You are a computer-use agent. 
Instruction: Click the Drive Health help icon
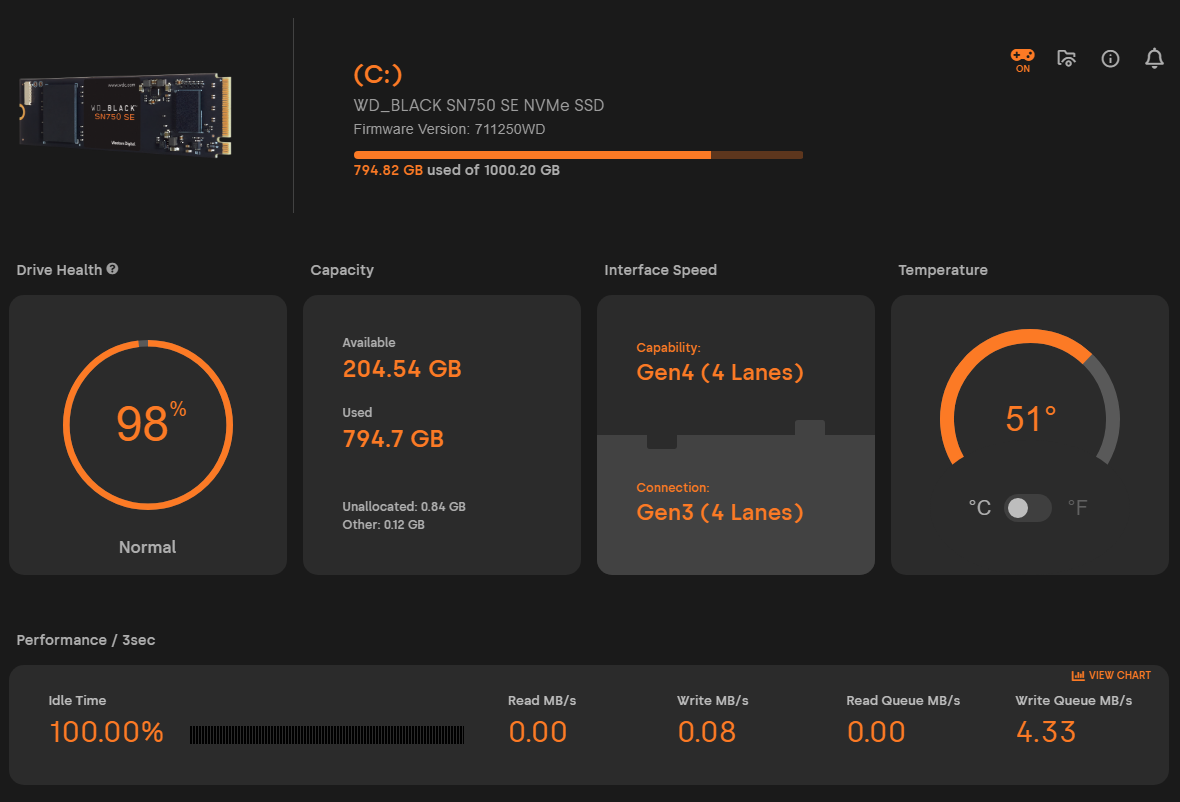[112, 269]
